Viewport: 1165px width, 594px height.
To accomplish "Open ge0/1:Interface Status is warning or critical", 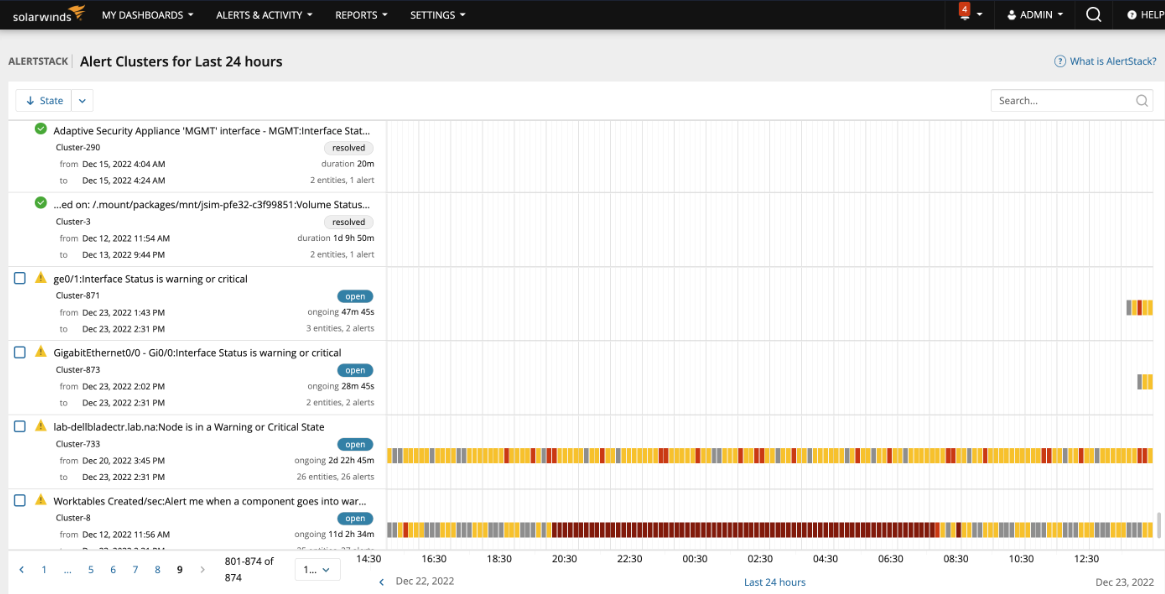I will tap(151, 279).
